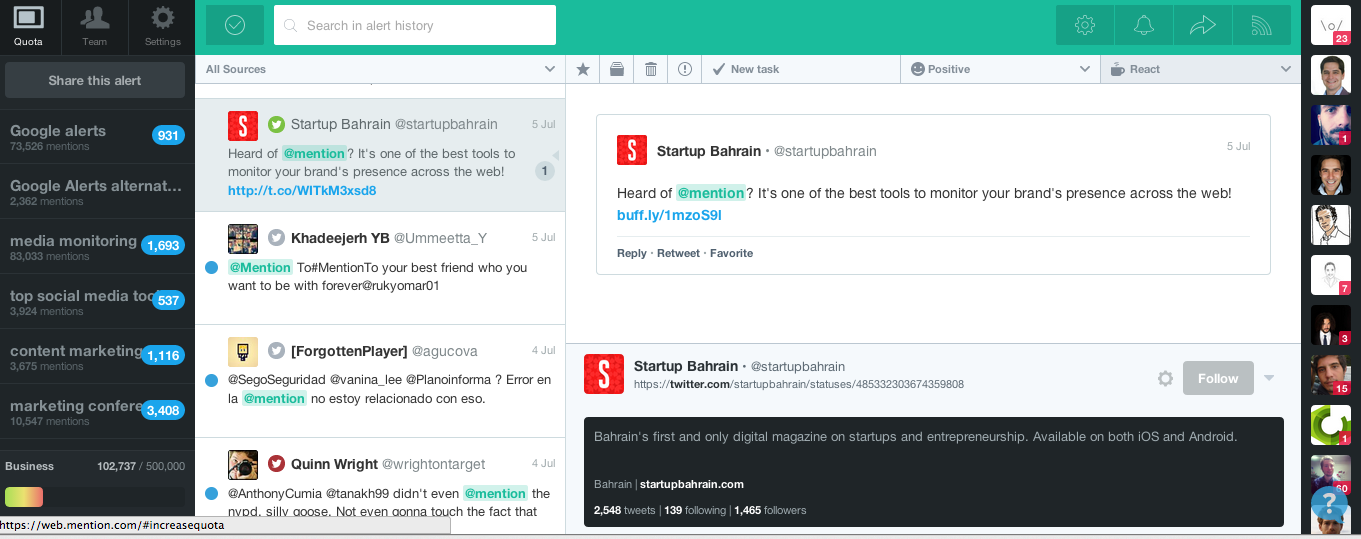This screenshot has height=539, width=1361.
Task: Click the help question mark button
Action: [1329, 502]
